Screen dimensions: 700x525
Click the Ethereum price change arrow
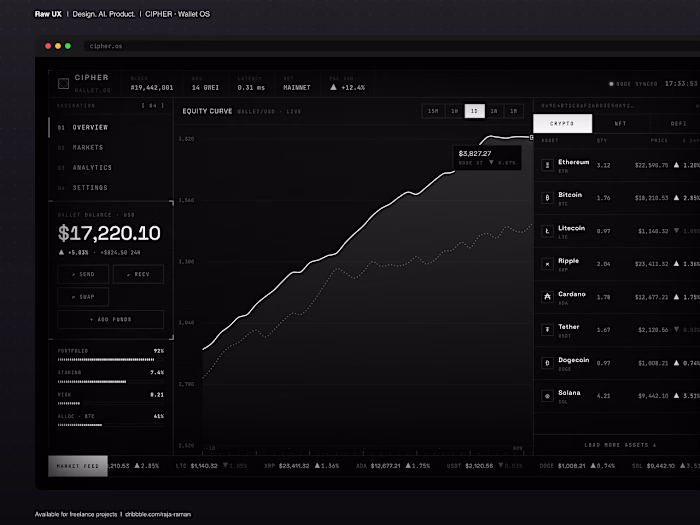point(676,165)
